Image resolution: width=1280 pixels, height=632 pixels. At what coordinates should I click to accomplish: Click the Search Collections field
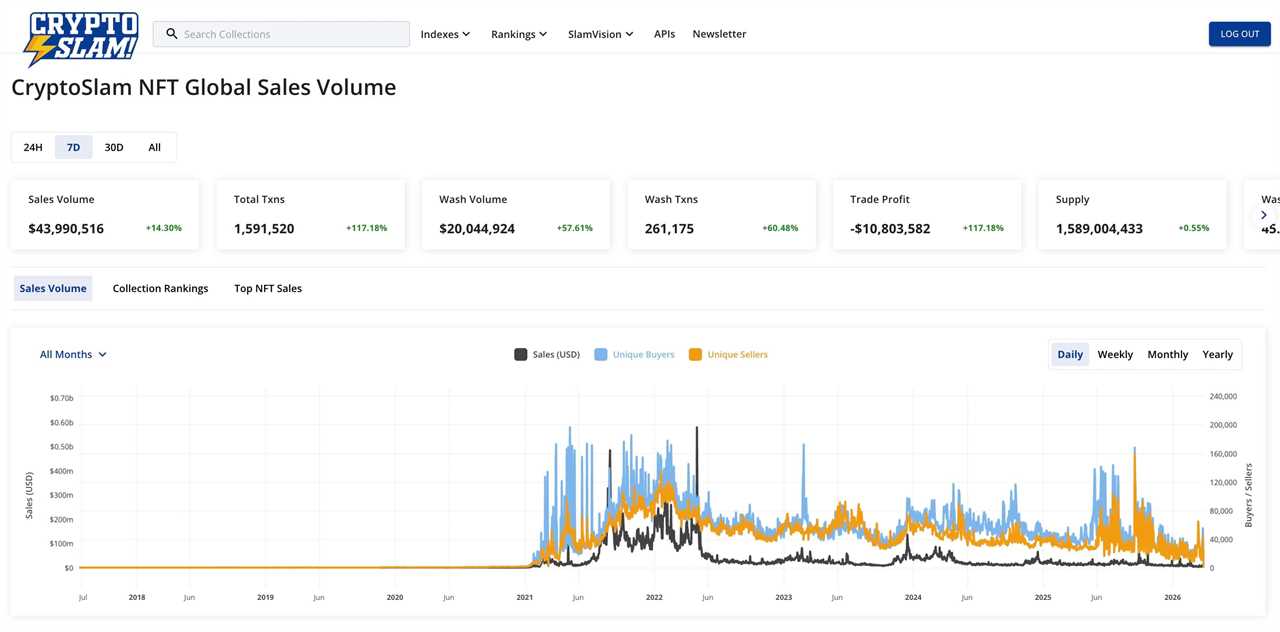290,34
